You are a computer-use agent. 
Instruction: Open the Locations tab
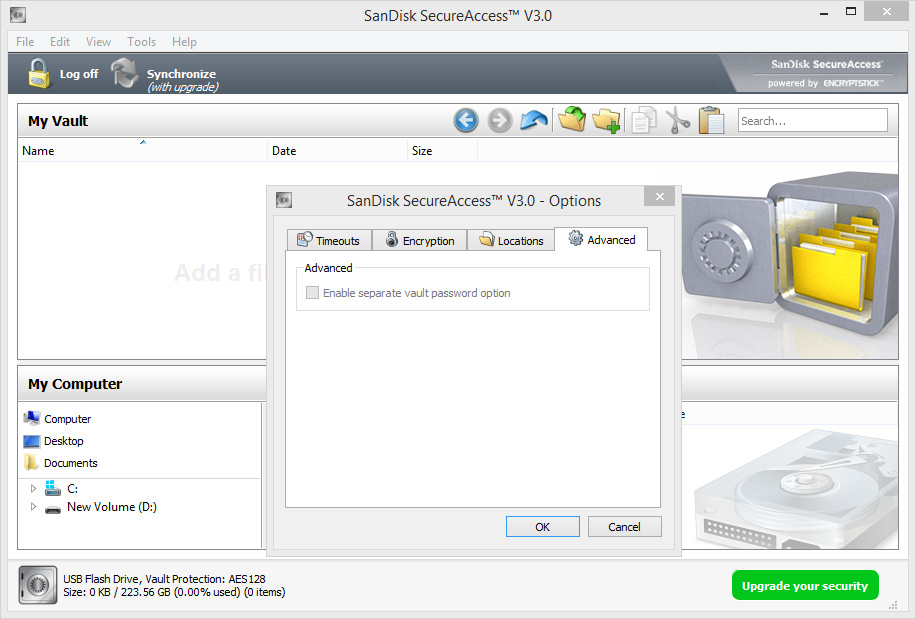(x=511, y=240)
